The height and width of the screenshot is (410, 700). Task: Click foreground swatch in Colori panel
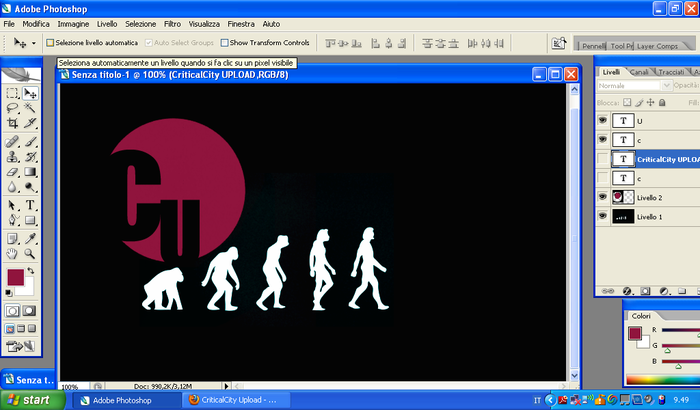[x=635, y=333]
